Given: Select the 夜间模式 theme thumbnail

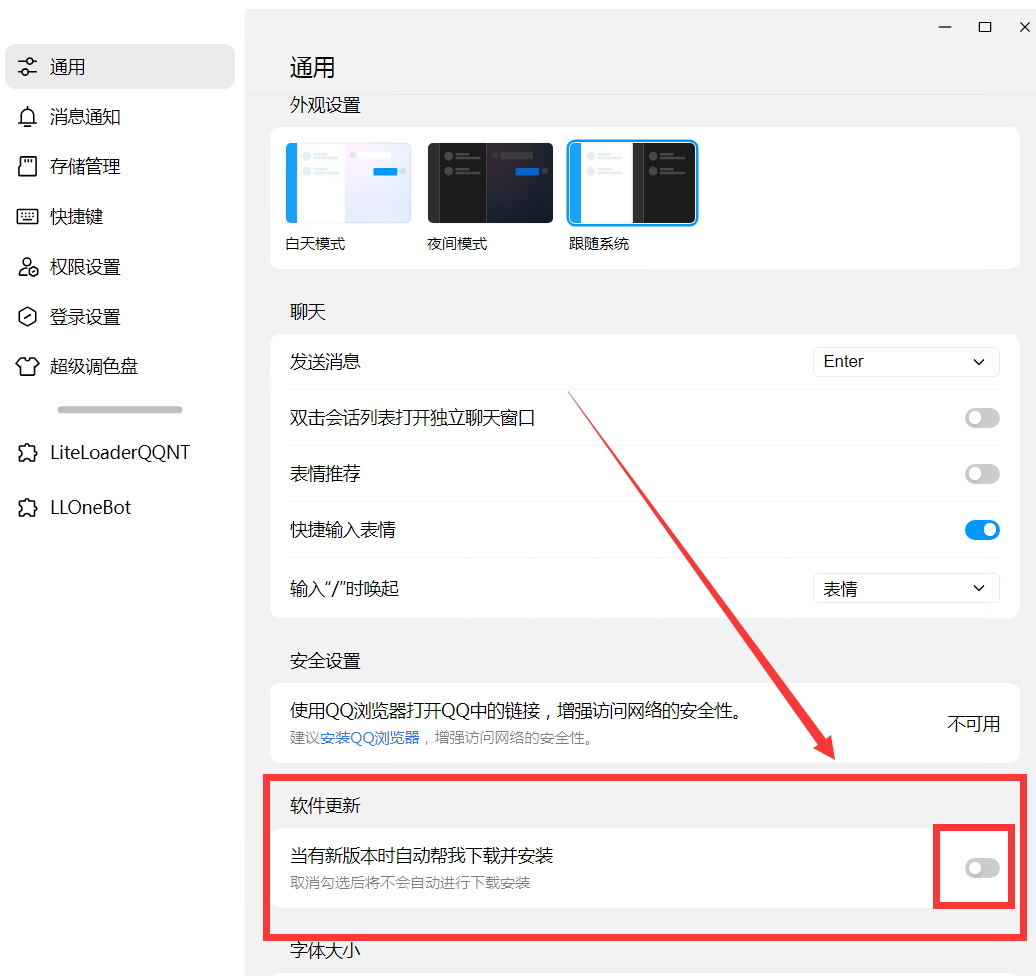Looking at the screenshot, I should pos(490,183).
